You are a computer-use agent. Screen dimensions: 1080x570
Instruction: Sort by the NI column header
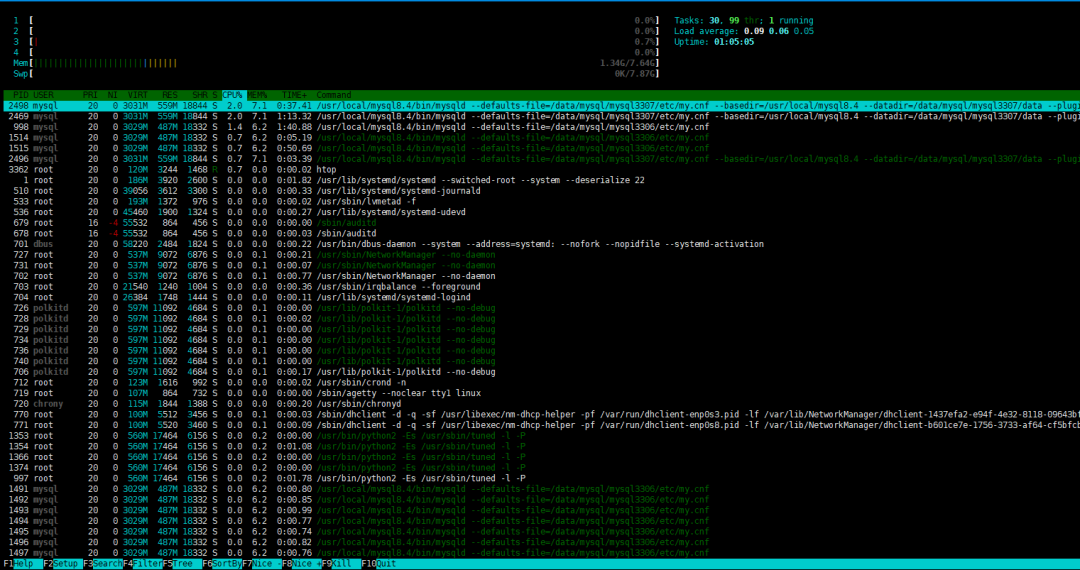(x=112, y=95)
